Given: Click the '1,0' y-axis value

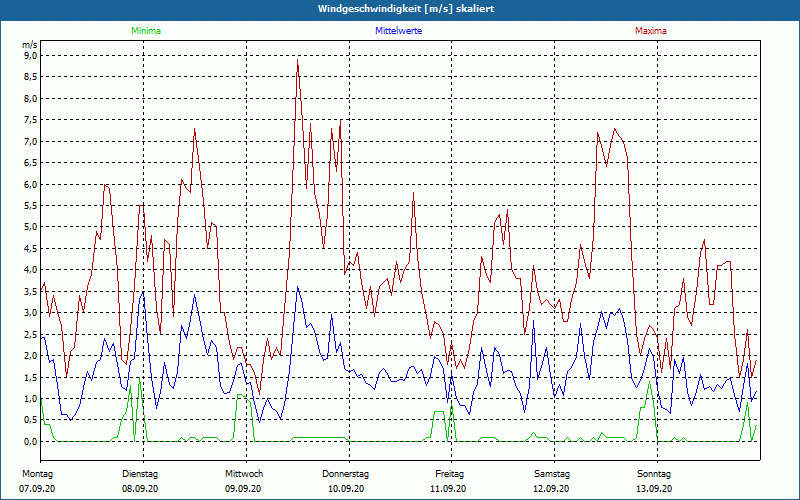Looking at the screenshot, I should [31, 398].
